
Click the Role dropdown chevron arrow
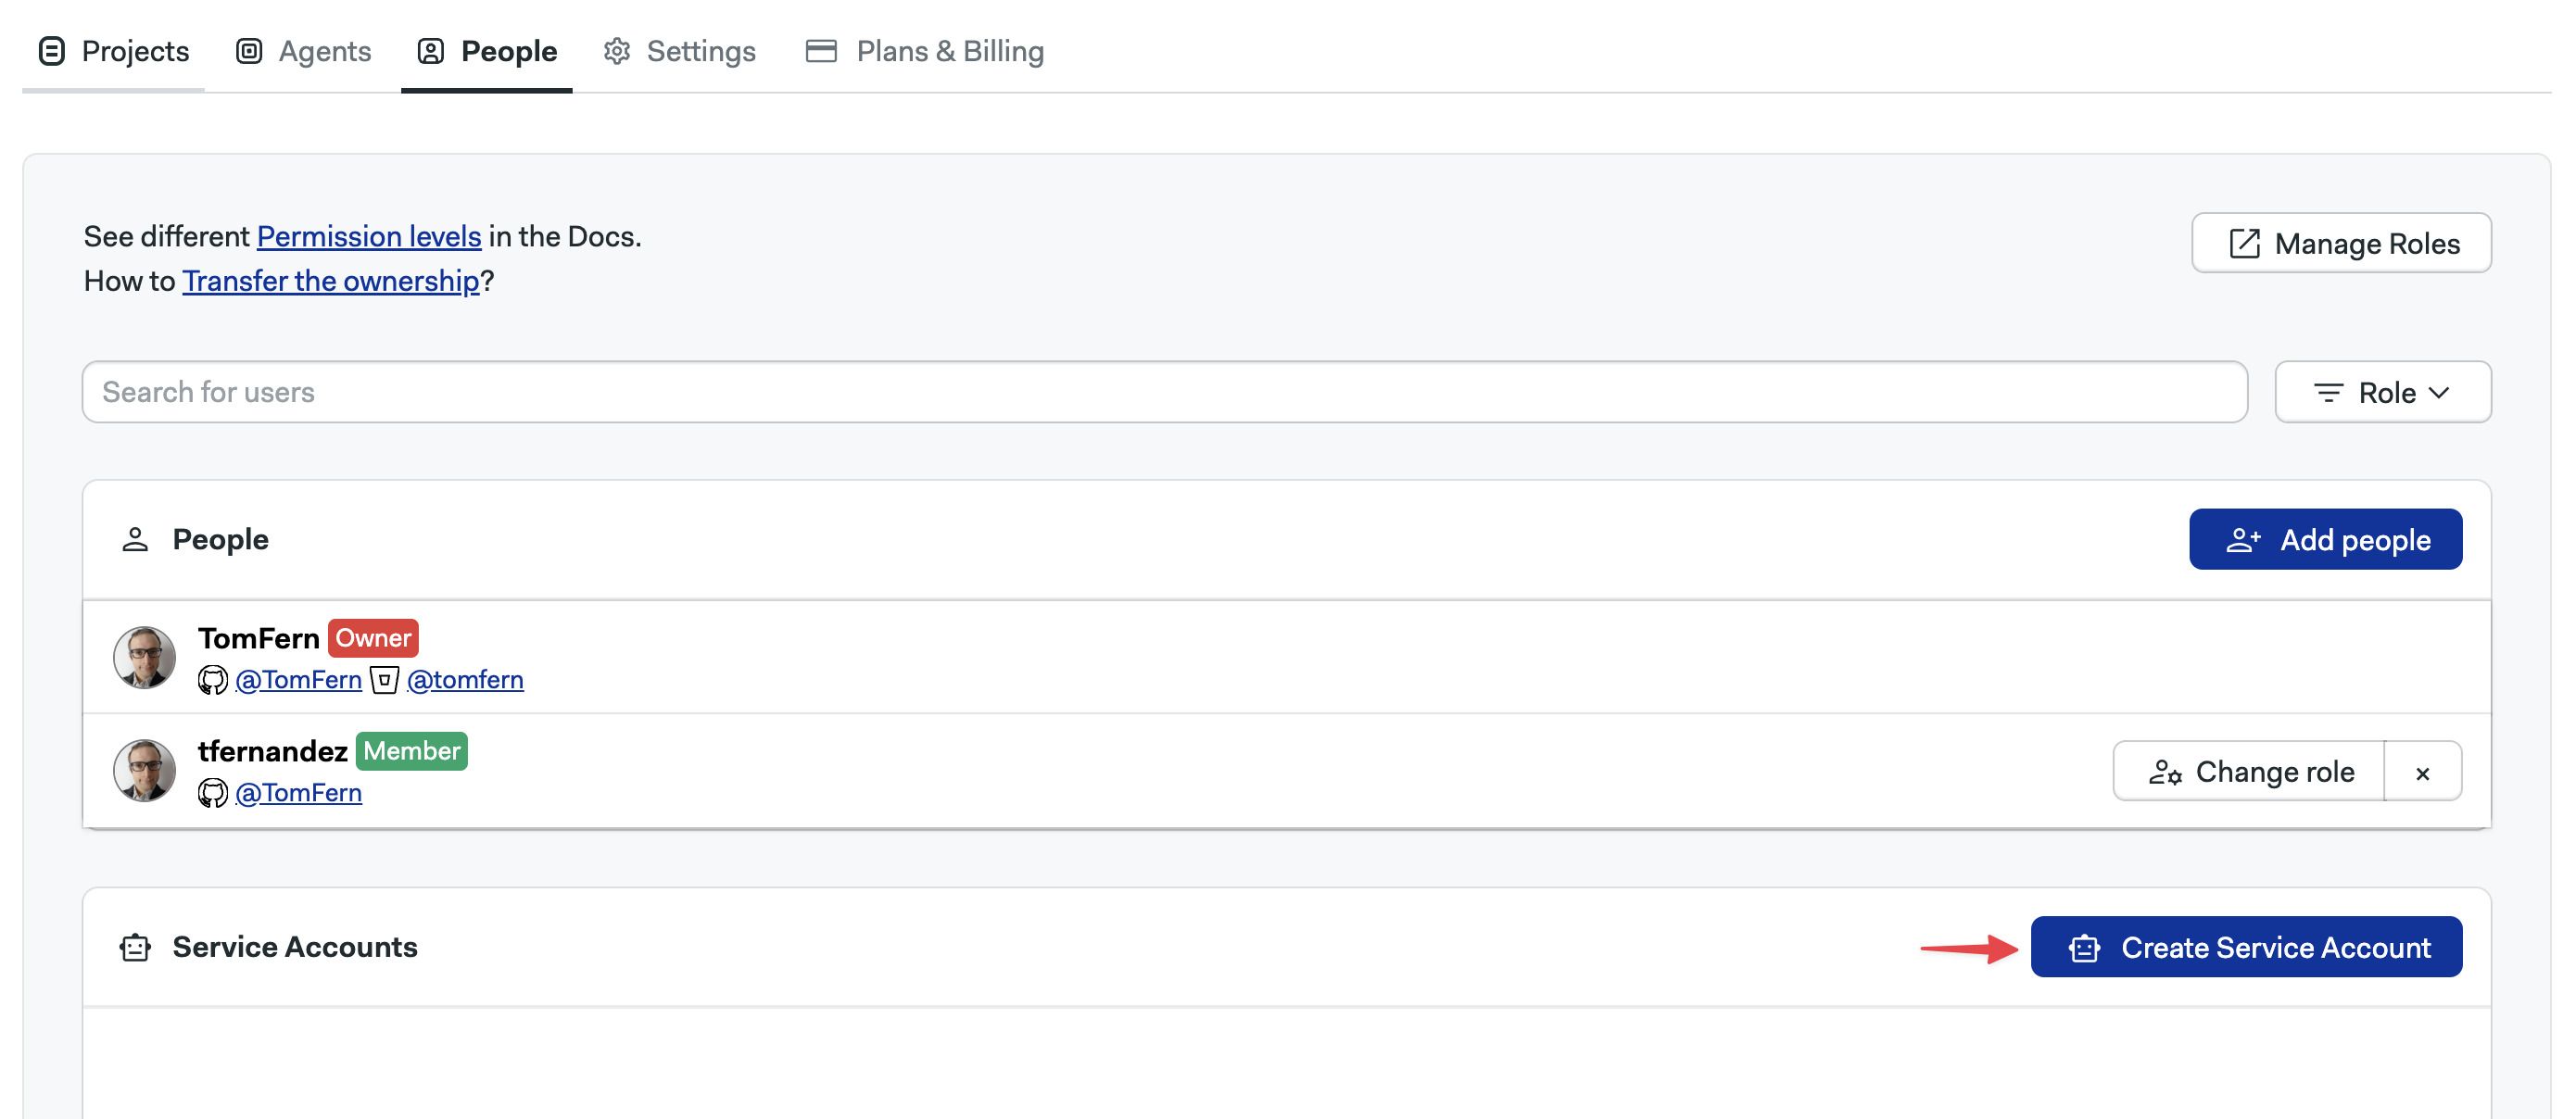tap(2438, 392)
